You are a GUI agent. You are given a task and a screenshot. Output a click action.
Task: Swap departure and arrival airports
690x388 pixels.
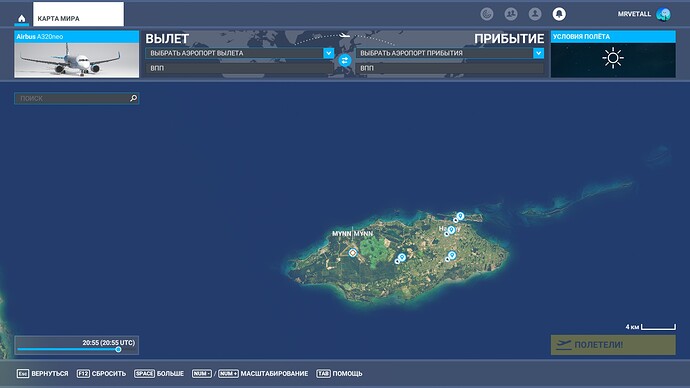pyautogui.click(x=345, y=60)
